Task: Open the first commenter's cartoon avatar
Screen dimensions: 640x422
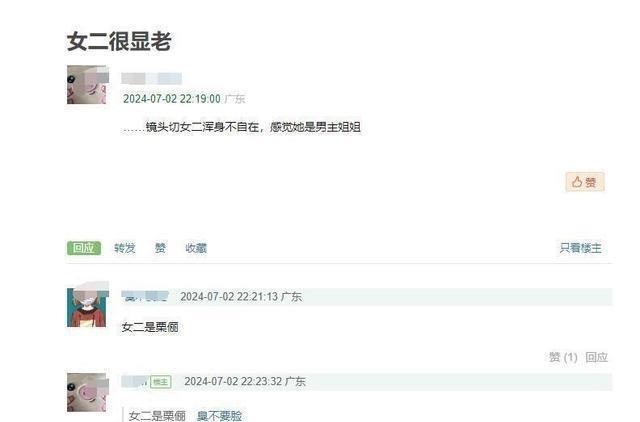Action: (88, 305)
